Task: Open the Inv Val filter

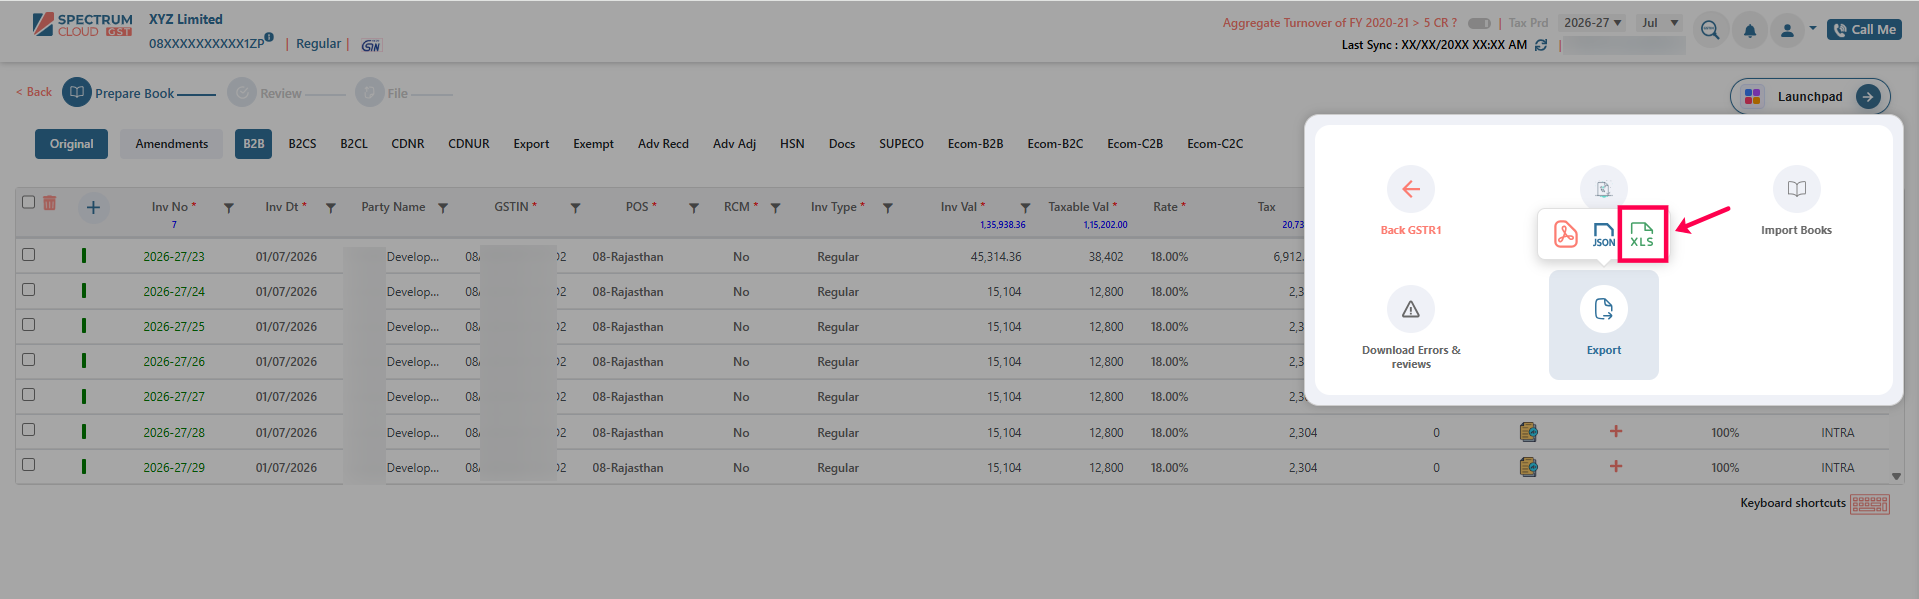Action: tap(1025, 208)
